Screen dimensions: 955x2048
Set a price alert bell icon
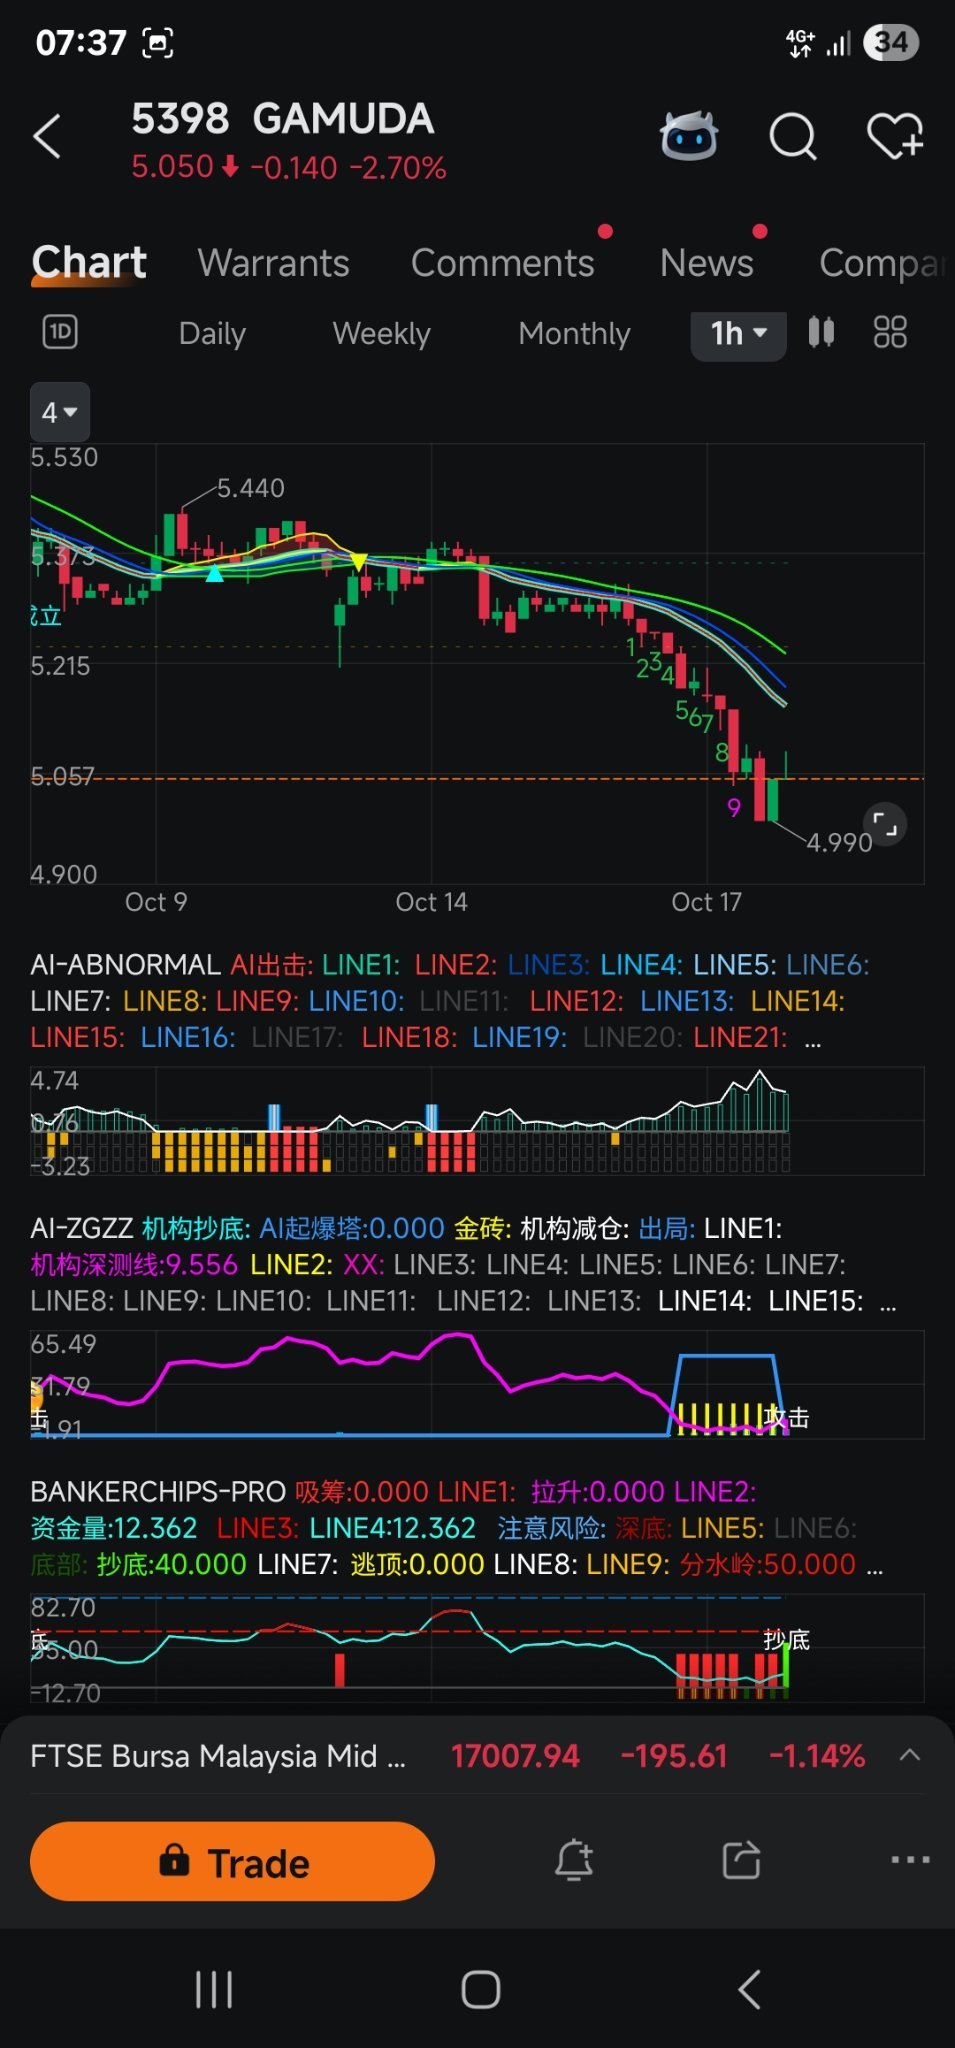click(574, 1860)
